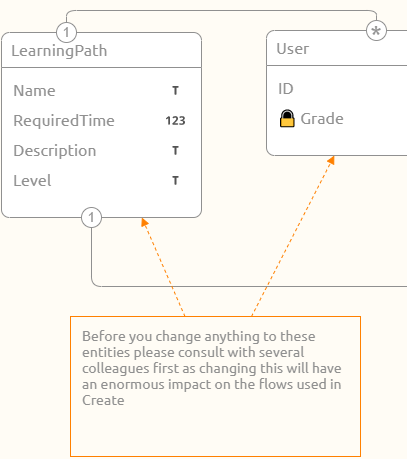
Task: Select the orange annotation note about changing entities
Action: [215, 386]
